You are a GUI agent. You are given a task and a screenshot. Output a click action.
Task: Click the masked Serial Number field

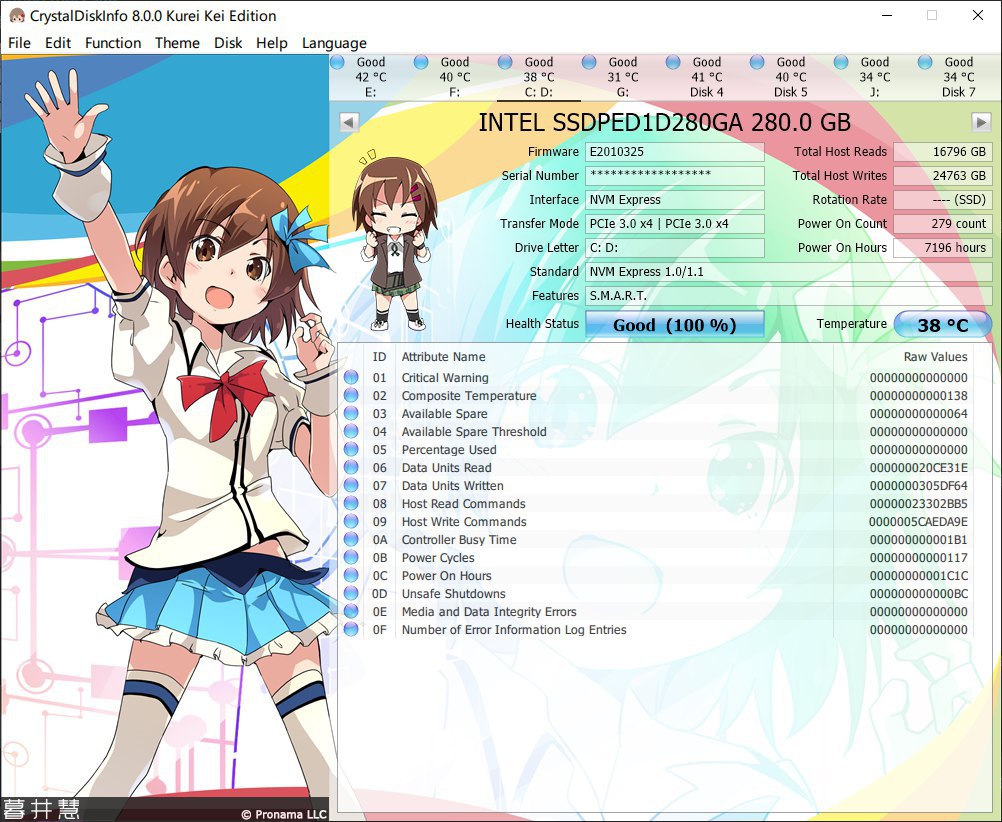point(675,175)
